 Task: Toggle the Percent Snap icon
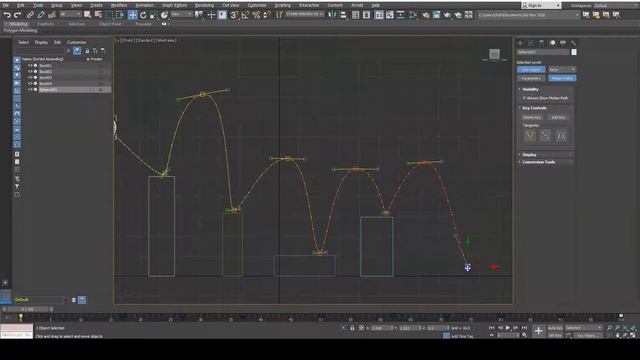pyautogui.click(x=256, y=15)
